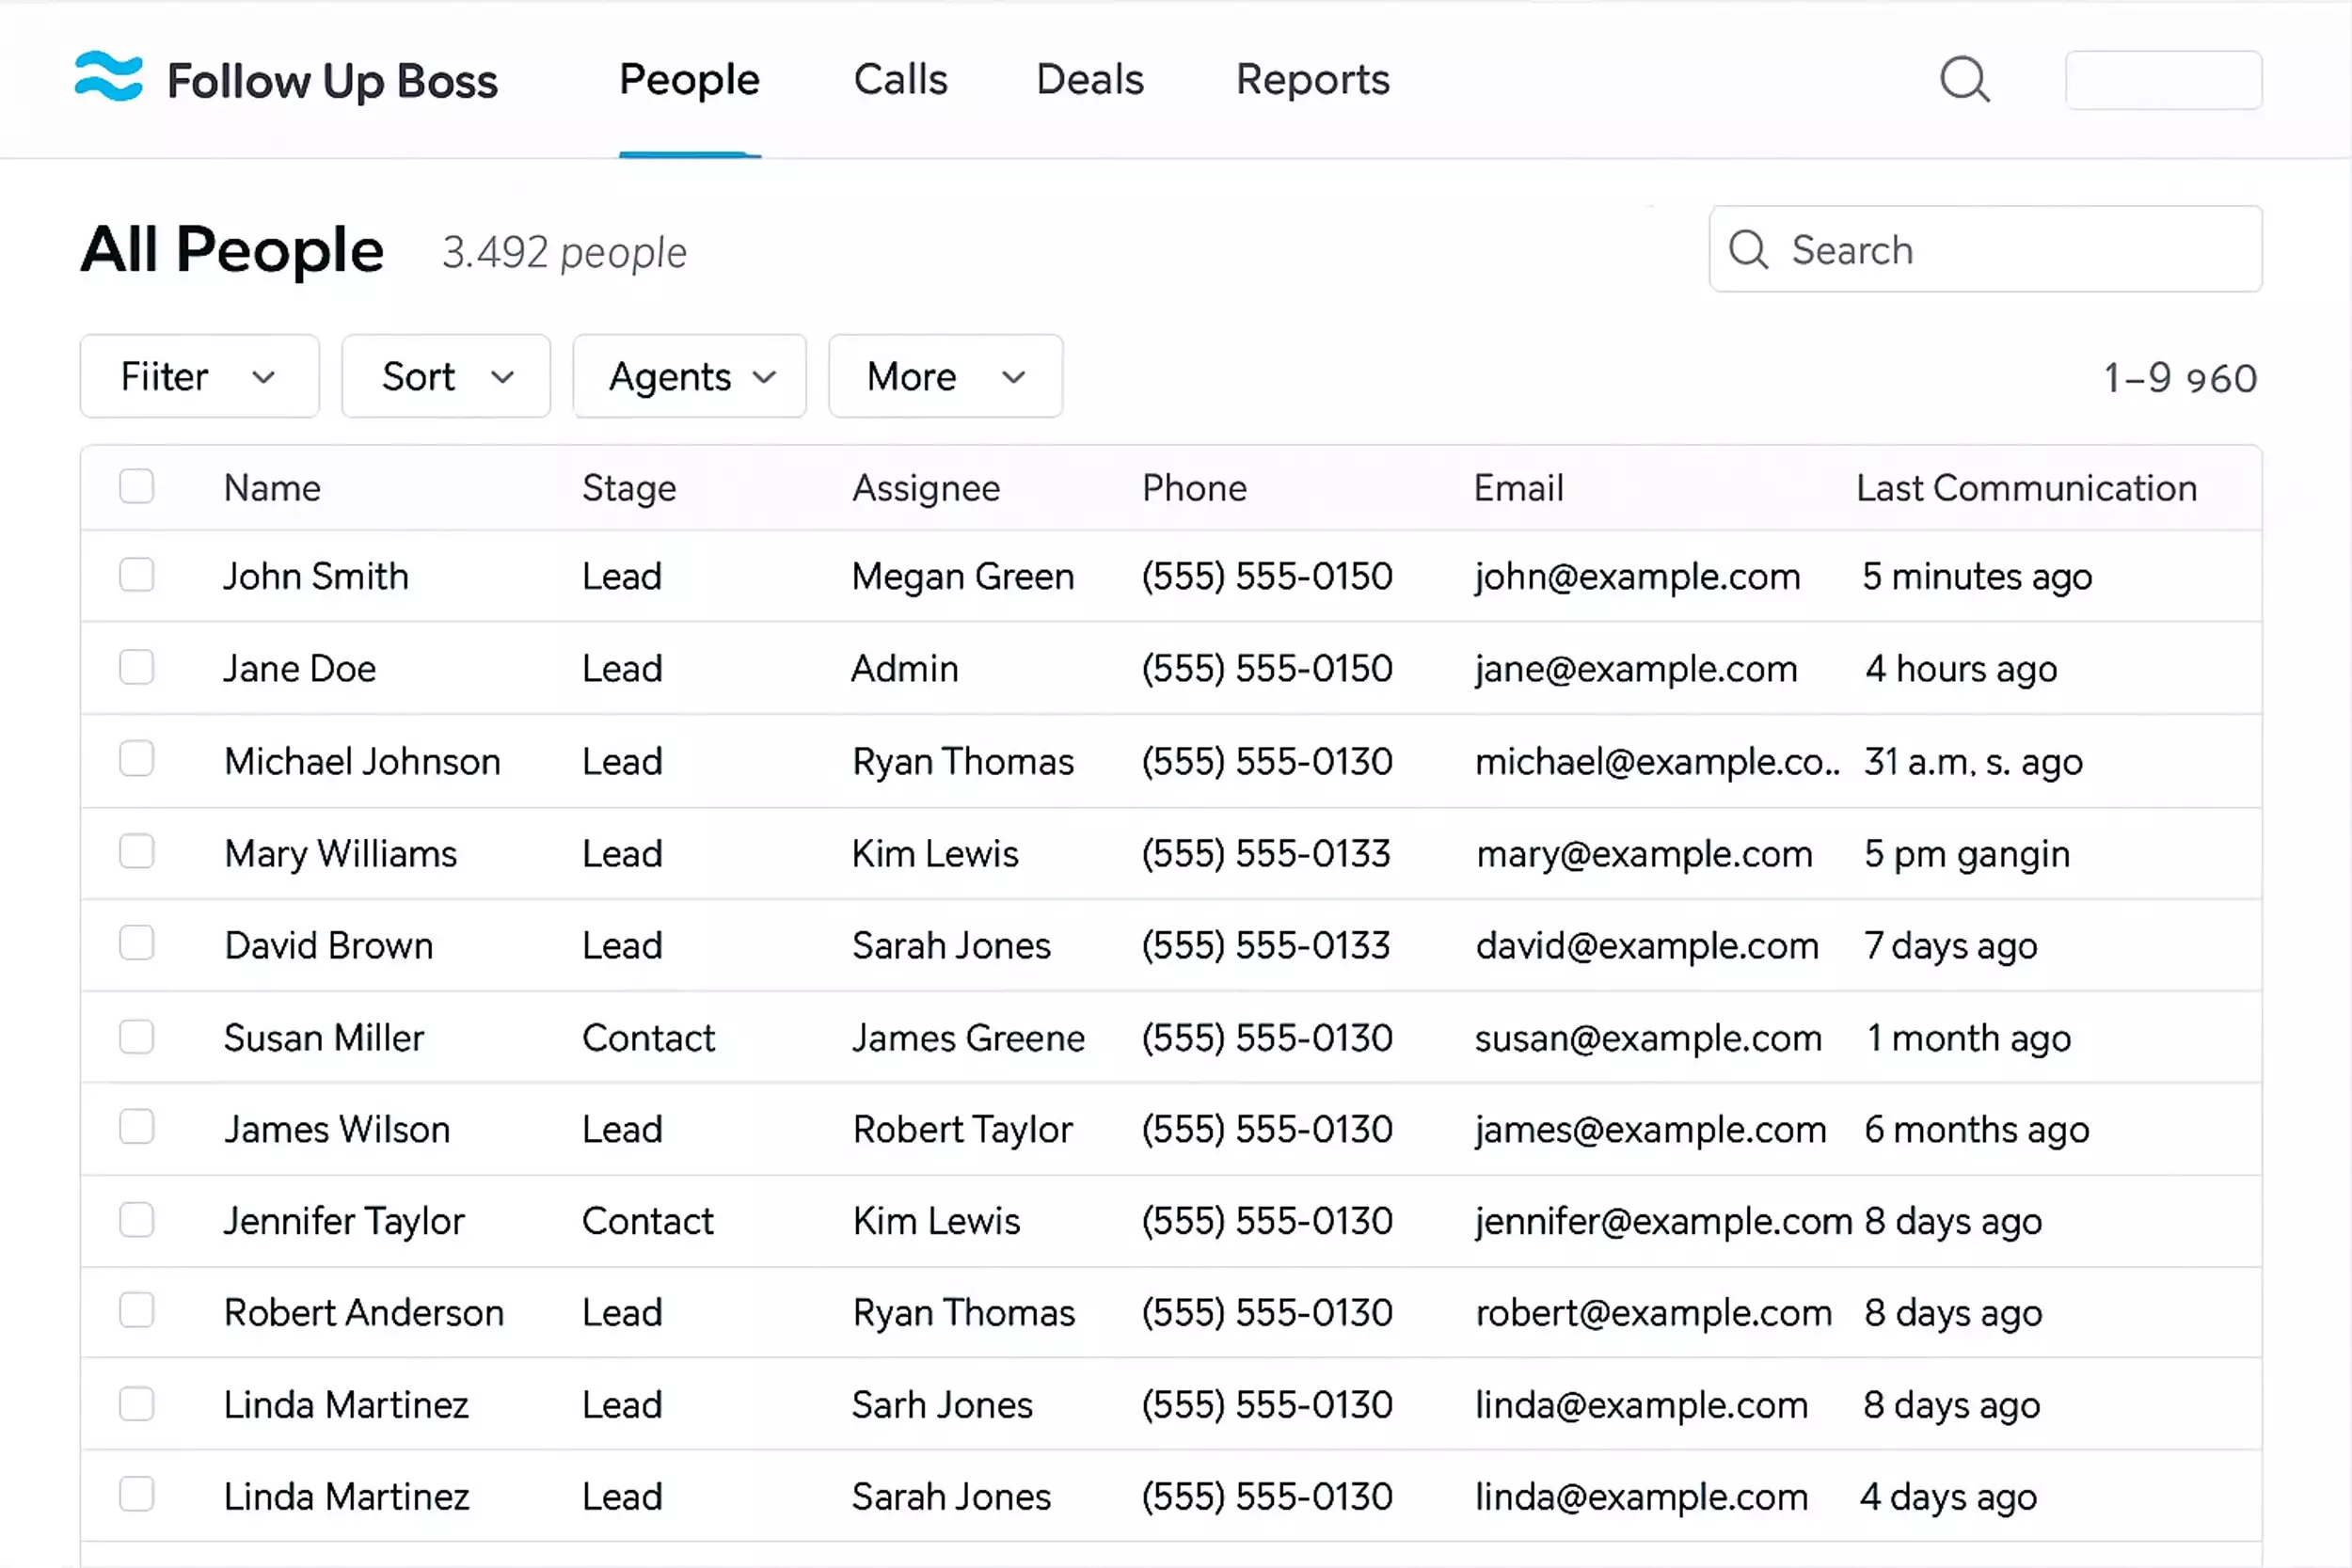The height and width of the screenshot is (1568, 2352).
Task: Click the Last Communication column header
Action: pyautogui.click(x=2026, y=488)
